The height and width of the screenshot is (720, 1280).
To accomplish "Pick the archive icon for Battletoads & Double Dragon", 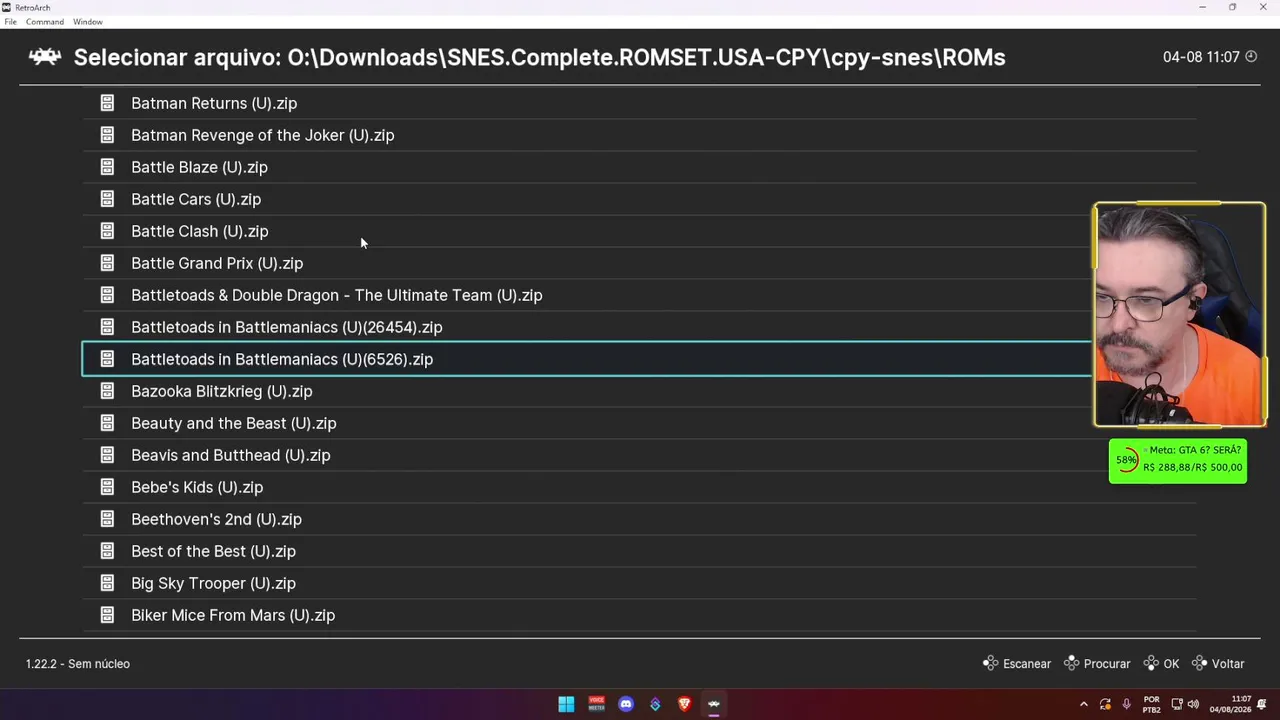I will point(107,295).
